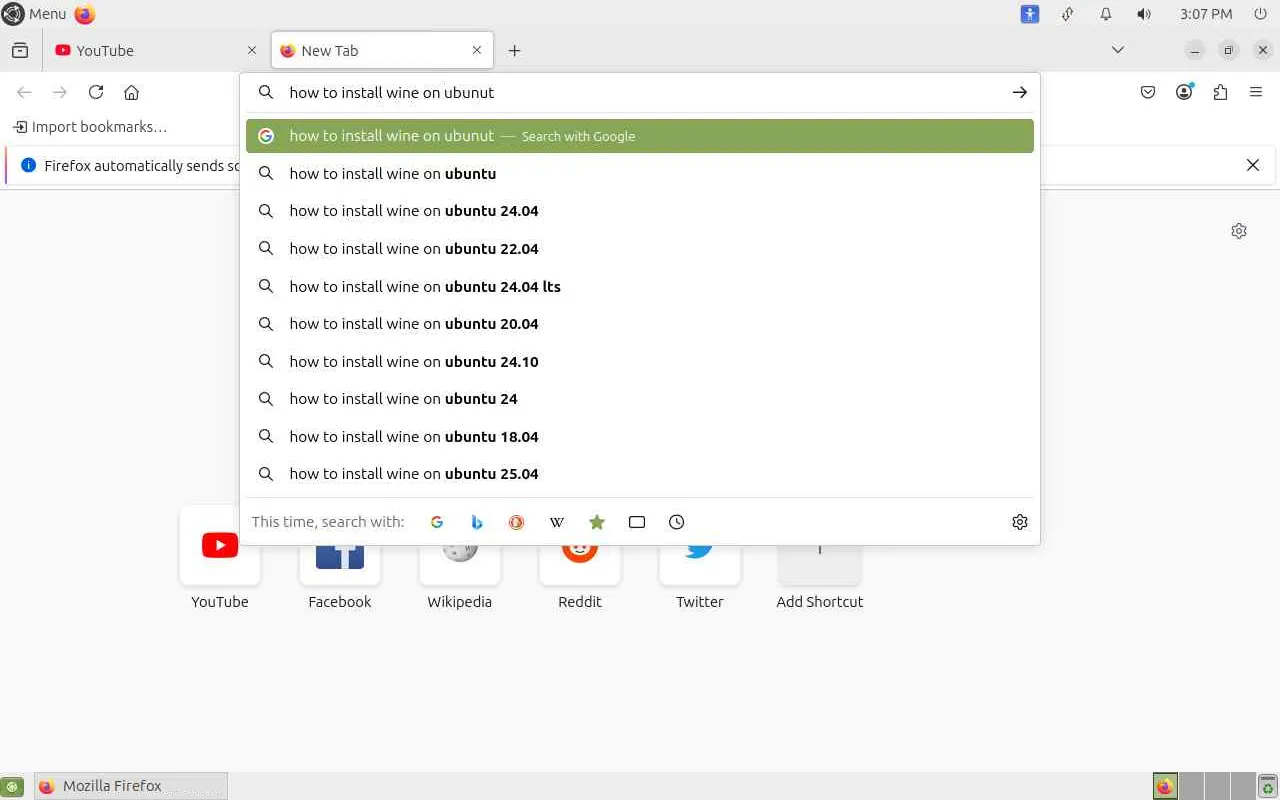Search in Bookmarks using the star icon
The height and width of the screenshot is (800, 1280).
[x=597, y=522]
